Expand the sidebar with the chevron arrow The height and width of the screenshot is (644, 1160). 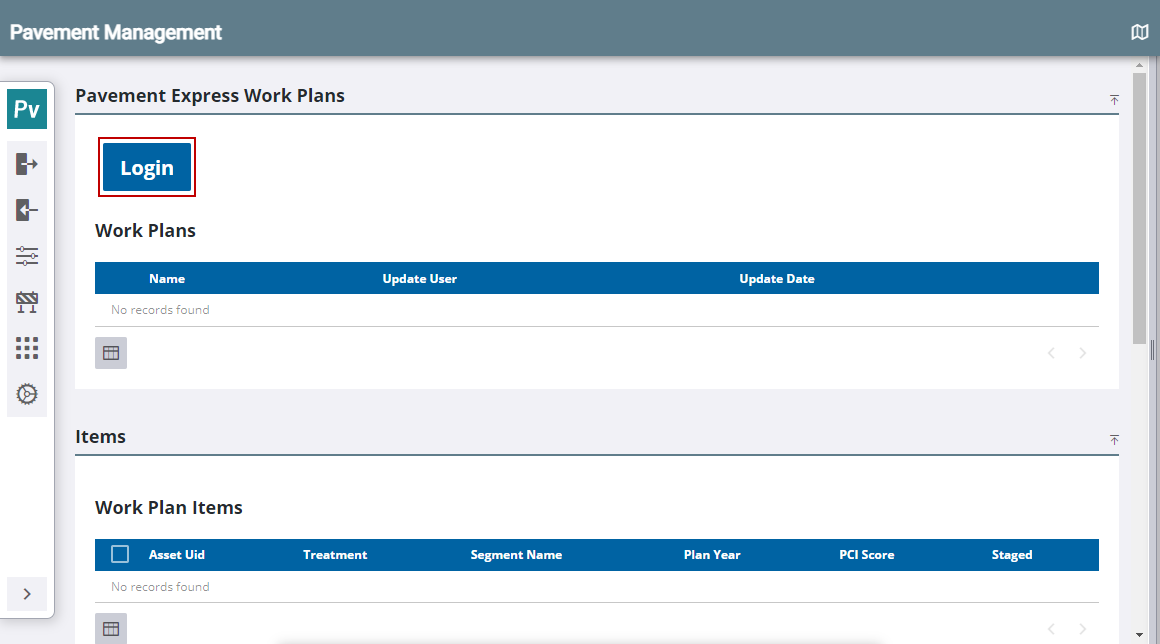(x=27, y=594)
